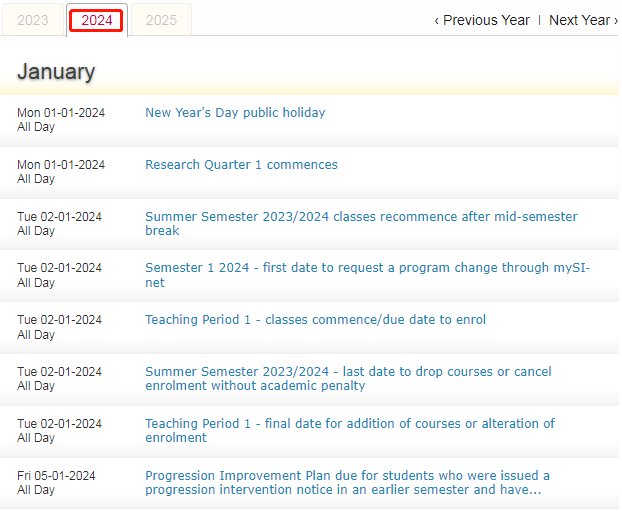Click the left chevron before Previous Year
Image resolution: width=622 pixels, height=516 pixels.
[x=436, y=21]
